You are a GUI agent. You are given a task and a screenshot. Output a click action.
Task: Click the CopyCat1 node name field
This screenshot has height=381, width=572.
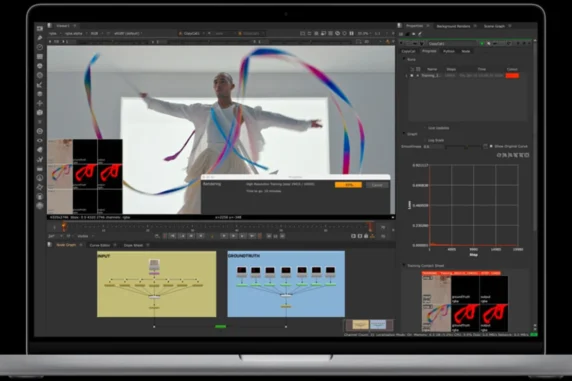tap(452, 44)
